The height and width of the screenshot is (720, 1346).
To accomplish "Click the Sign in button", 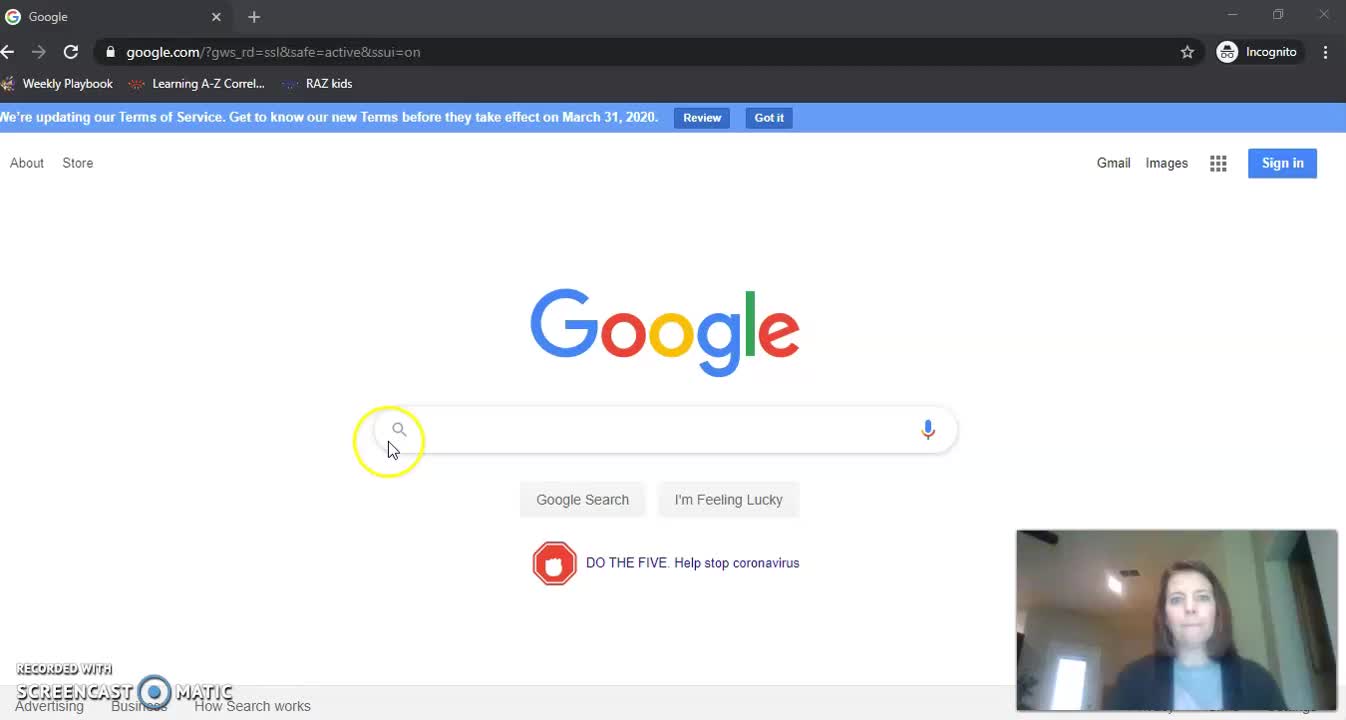I will [1282, 163].
